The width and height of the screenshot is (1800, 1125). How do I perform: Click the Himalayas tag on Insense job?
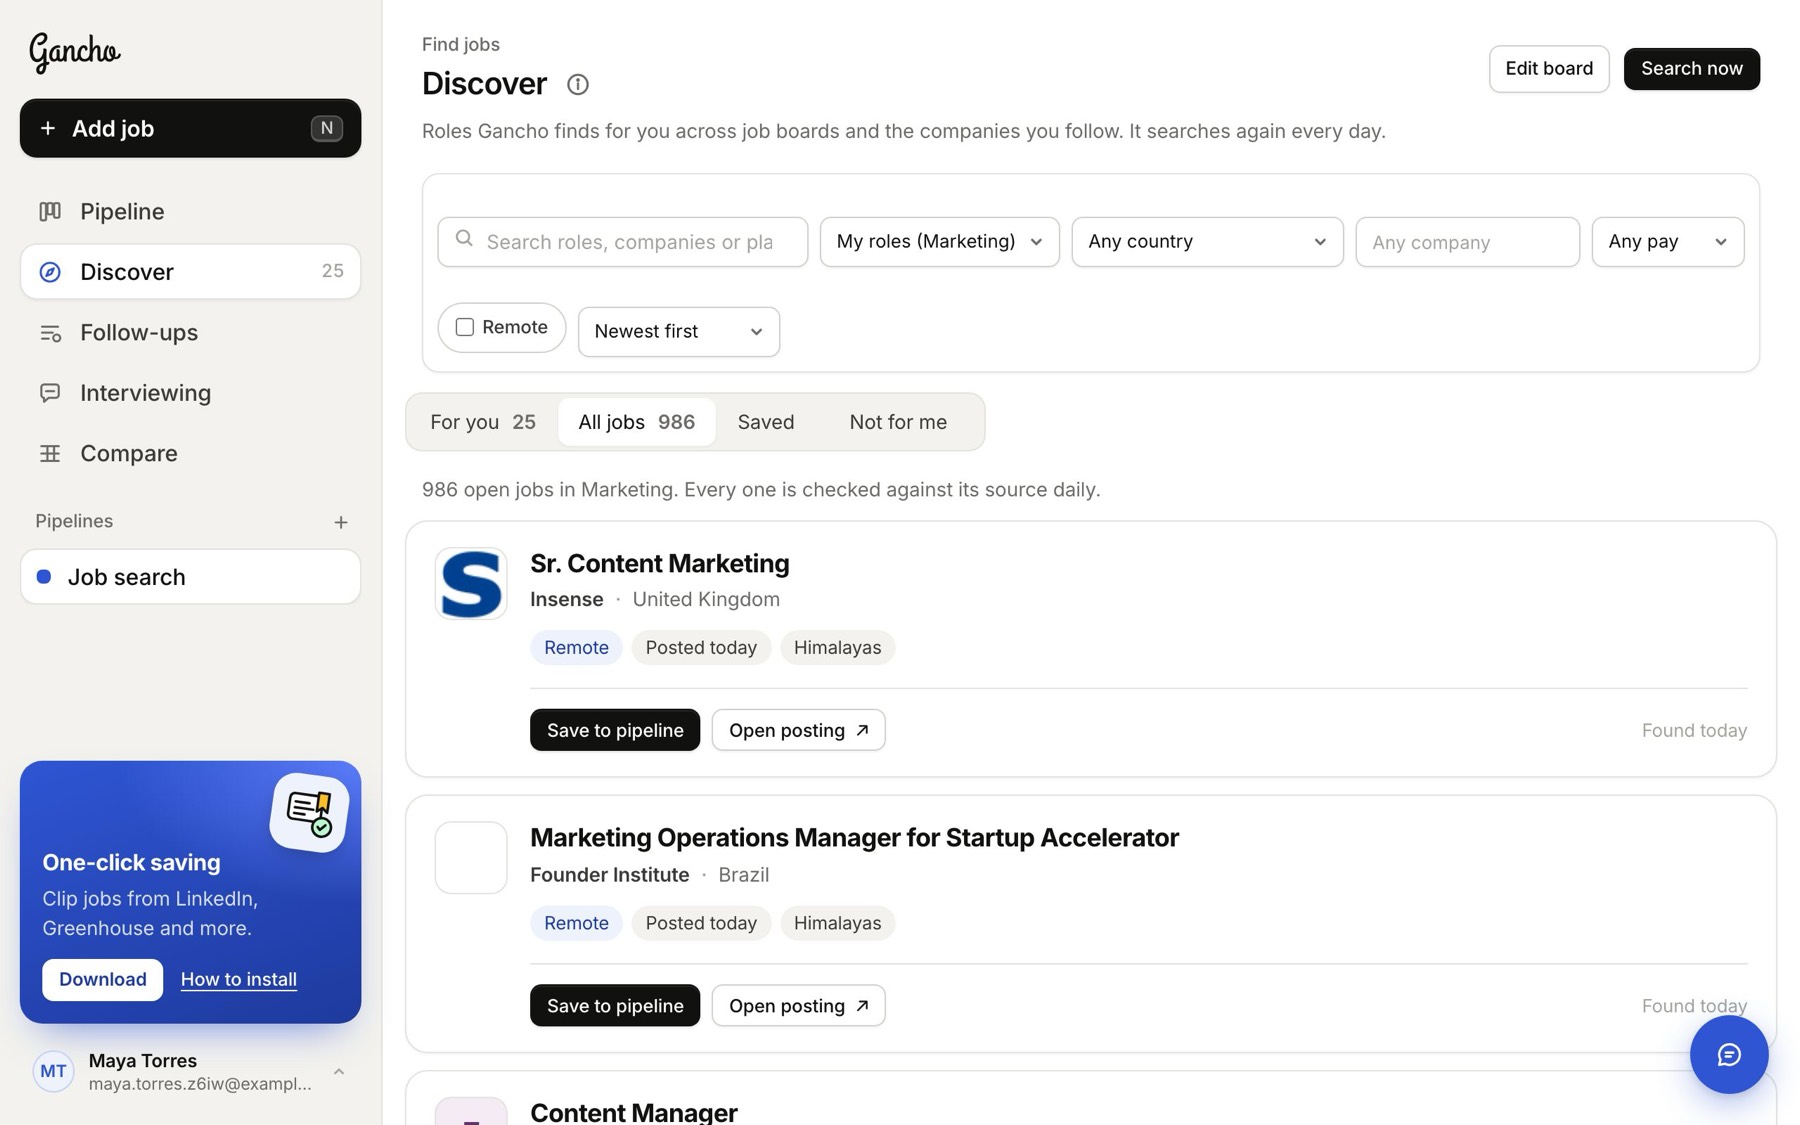837,648
